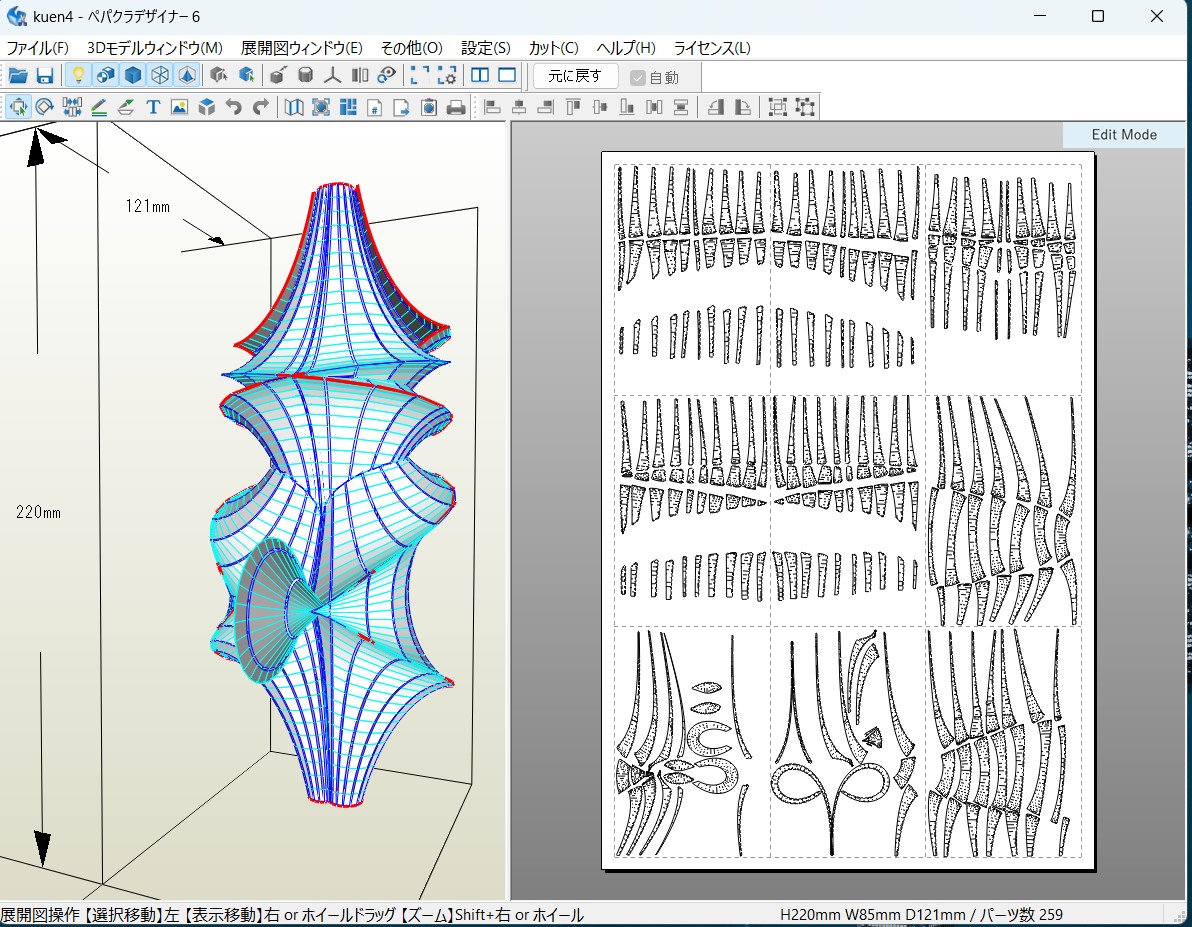Distribute parts horizontally

pos(655,107)
